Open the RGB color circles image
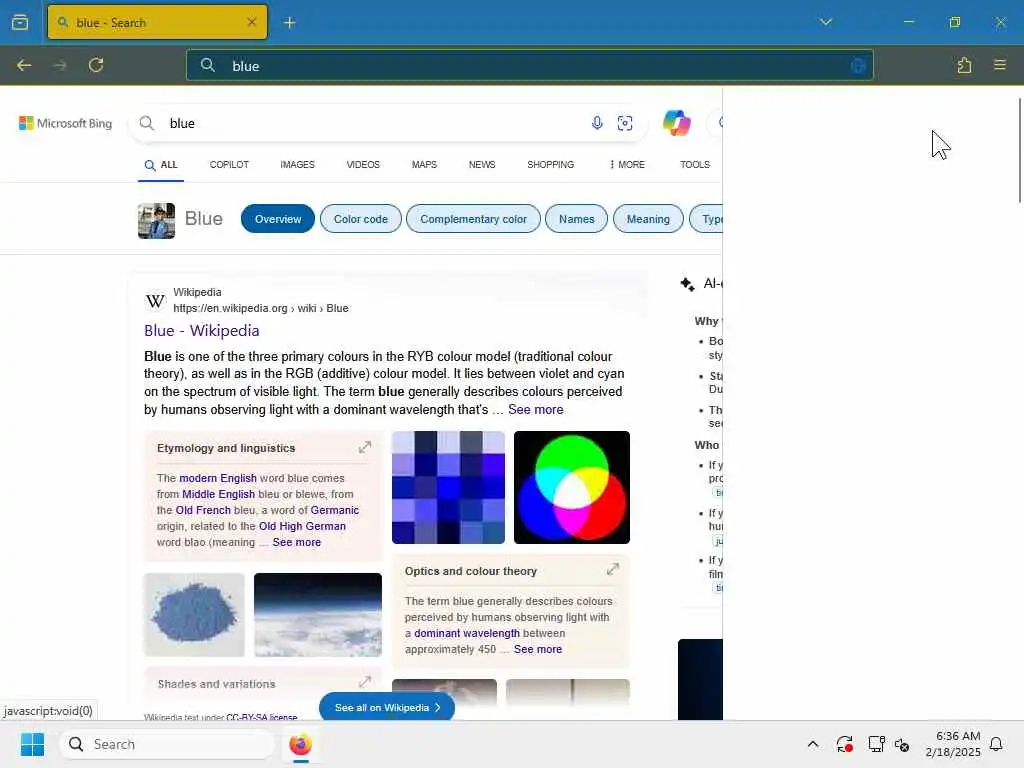This screenshot has width=1024, height=768. tap(571, 487)
